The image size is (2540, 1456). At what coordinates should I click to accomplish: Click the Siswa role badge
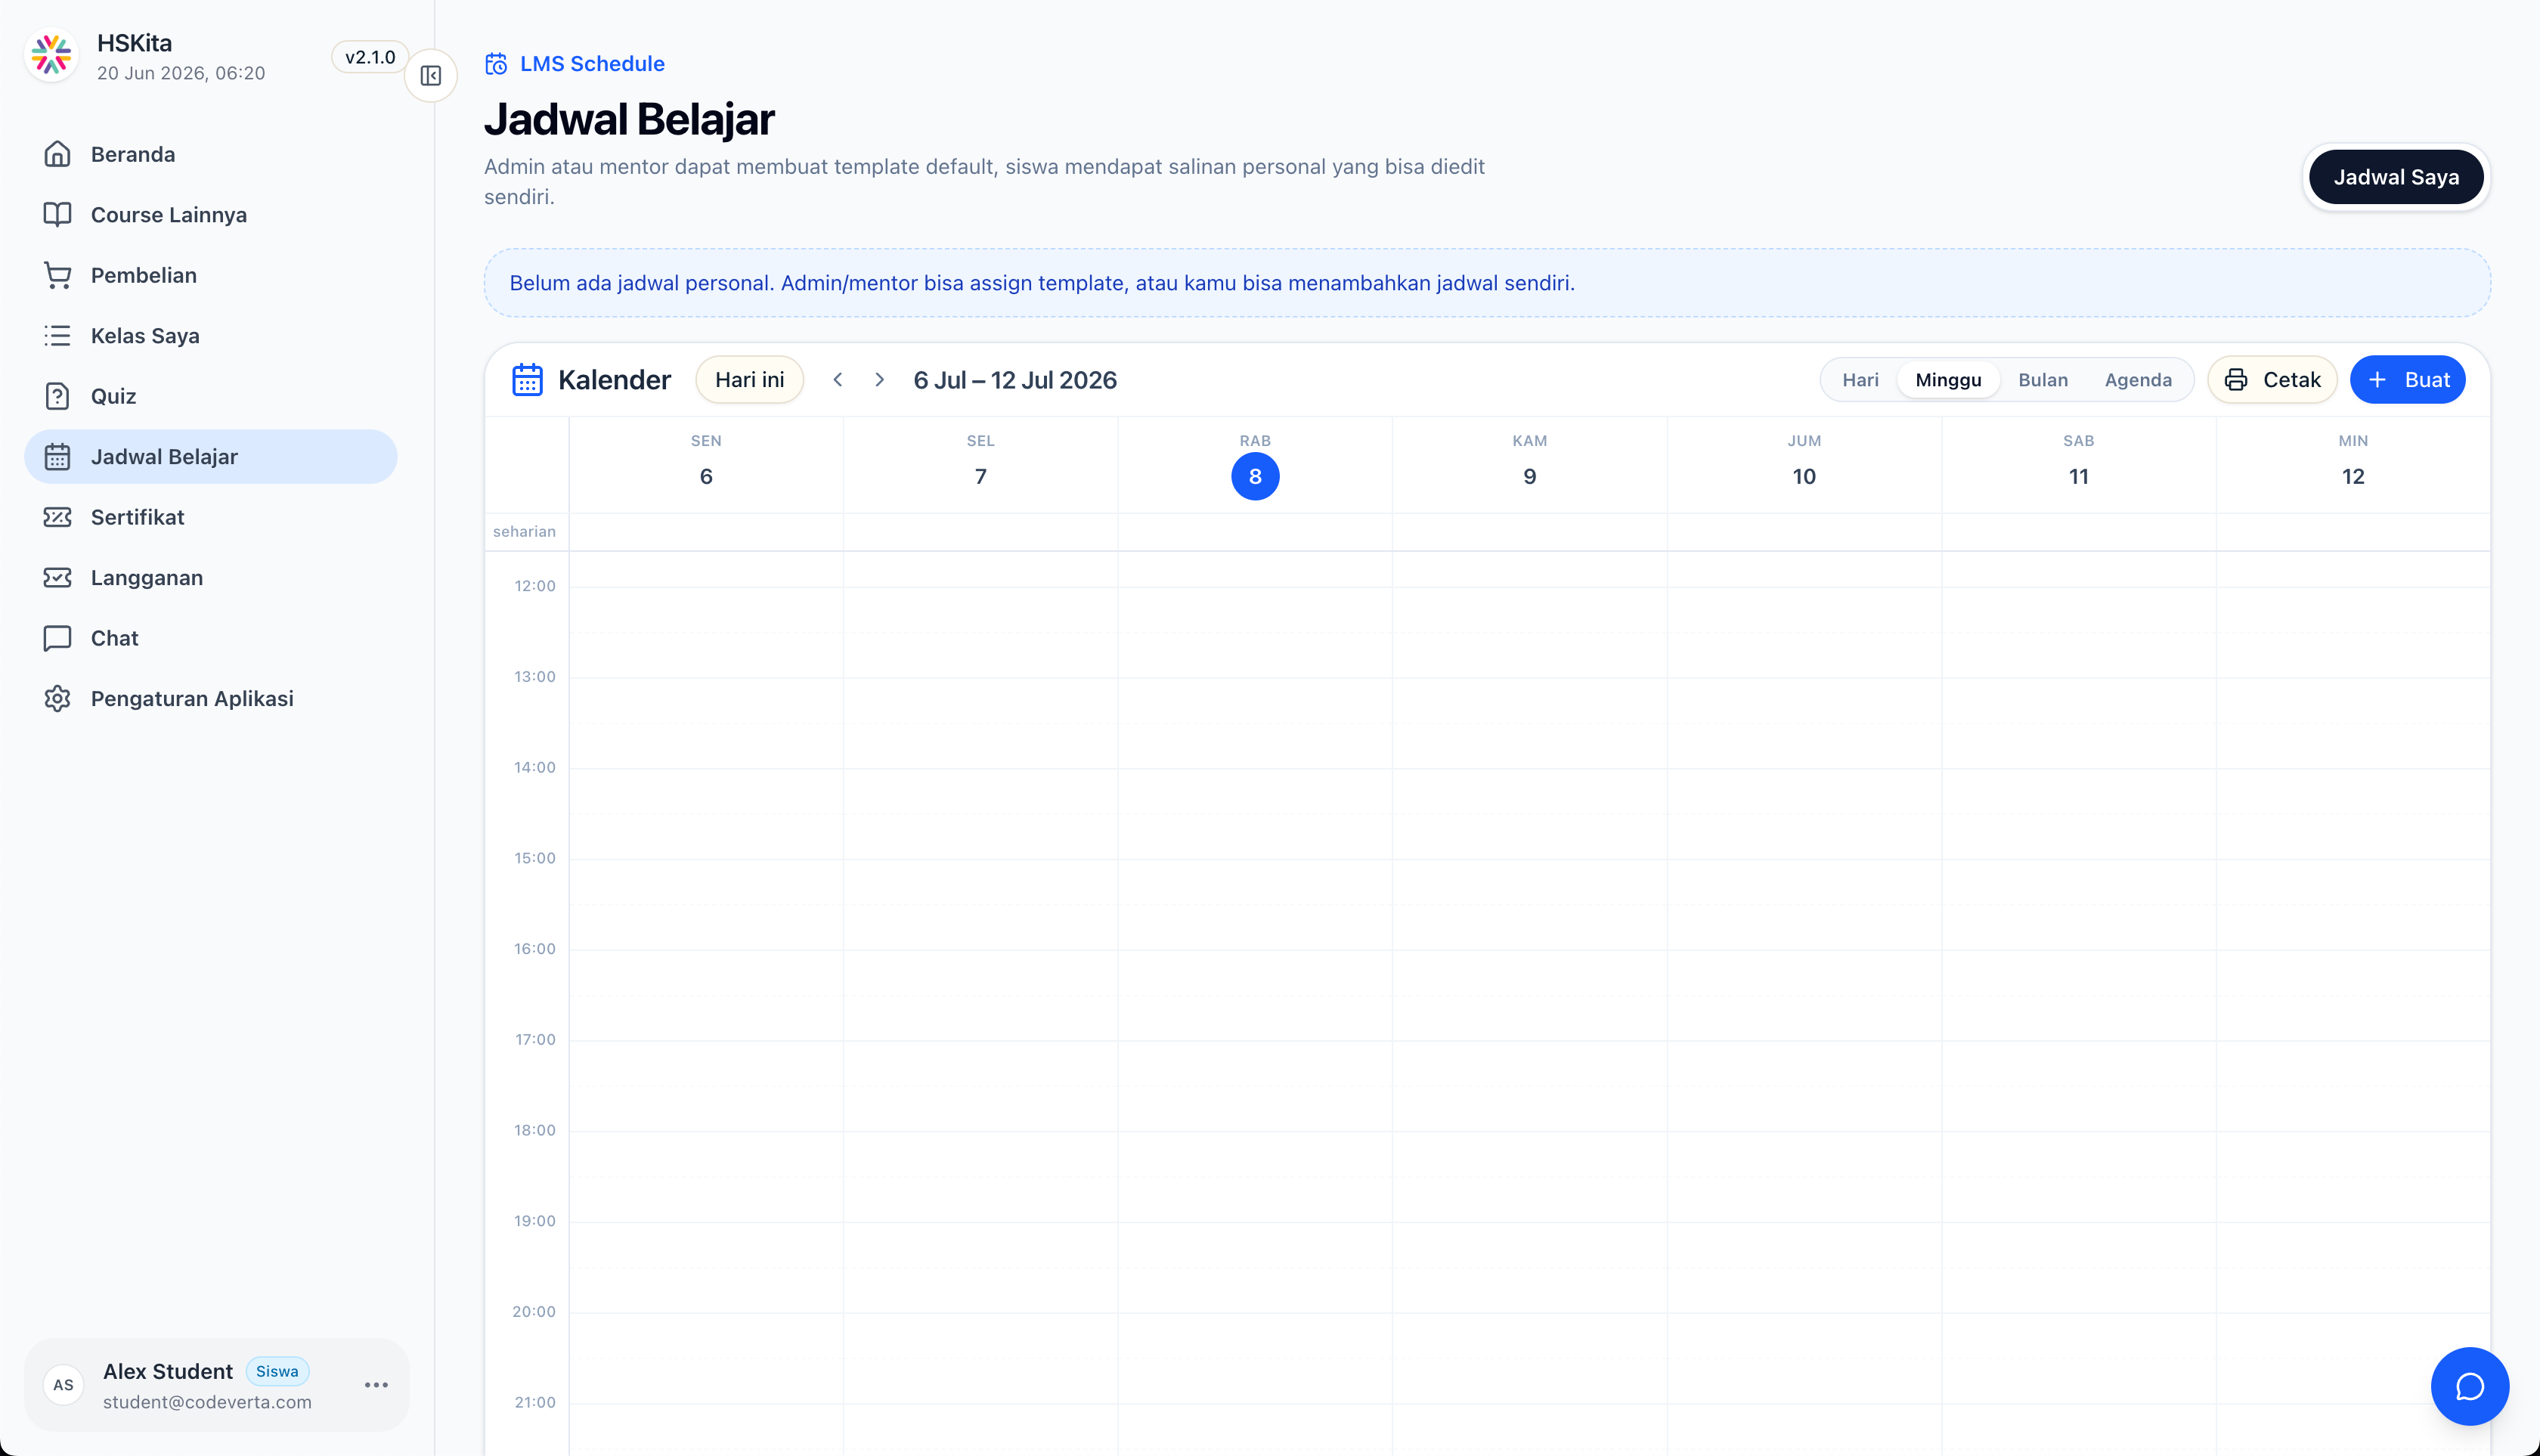[277, 1371]
